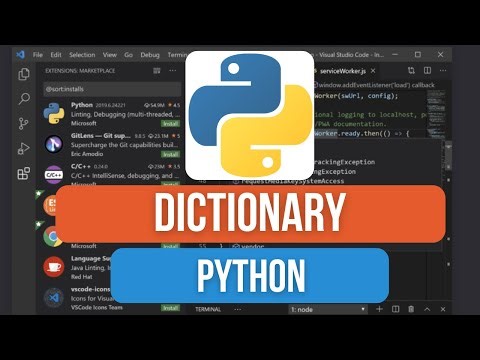Open 'GitLens — Git sup...' extension title
The image size is (480, 360).
[101, 135]
